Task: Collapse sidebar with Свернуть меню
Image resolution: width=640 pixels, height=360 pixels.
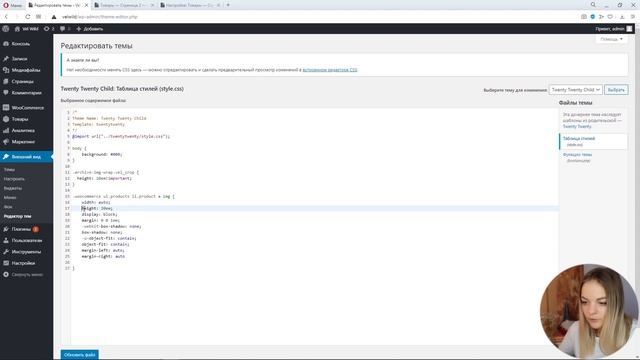Action: point(27,275)
